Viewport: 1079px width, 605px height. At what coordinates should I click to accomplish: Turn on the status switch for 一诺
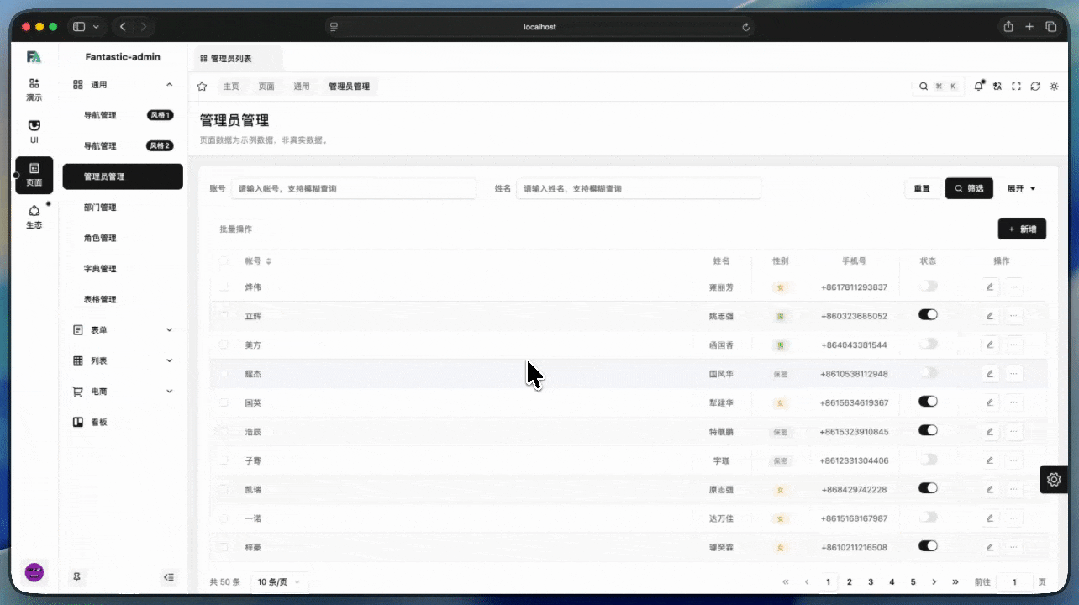pos(928,517)
